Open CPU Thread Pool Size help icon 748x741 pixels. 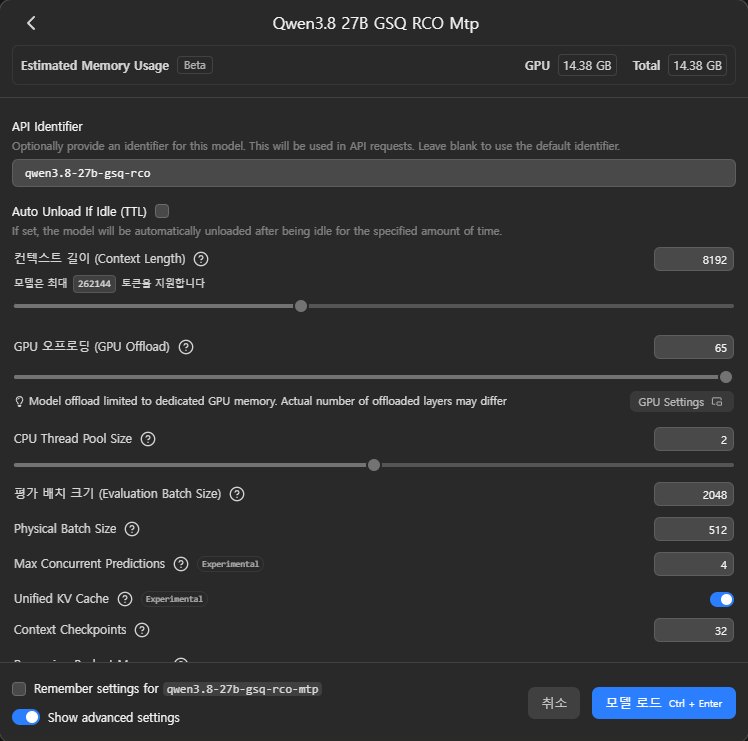(148, 439)
